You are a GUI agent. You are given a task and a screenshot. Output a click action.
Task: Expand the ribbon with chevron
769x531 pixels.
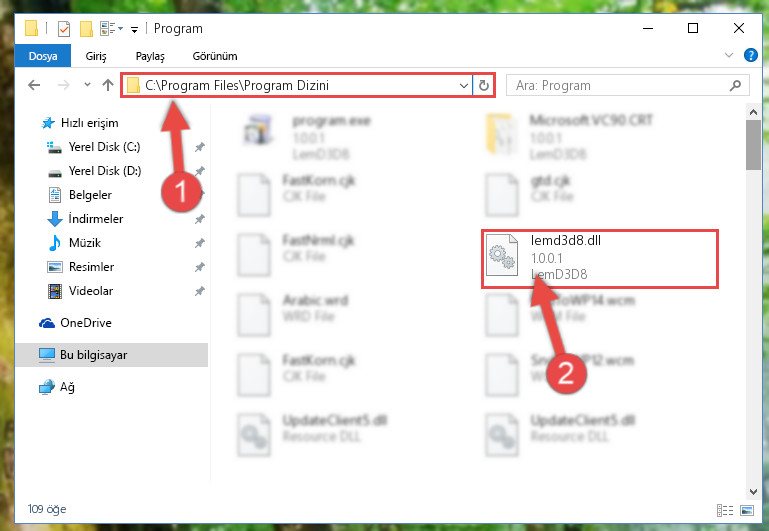pyautogui.click(x=729, y=55)
